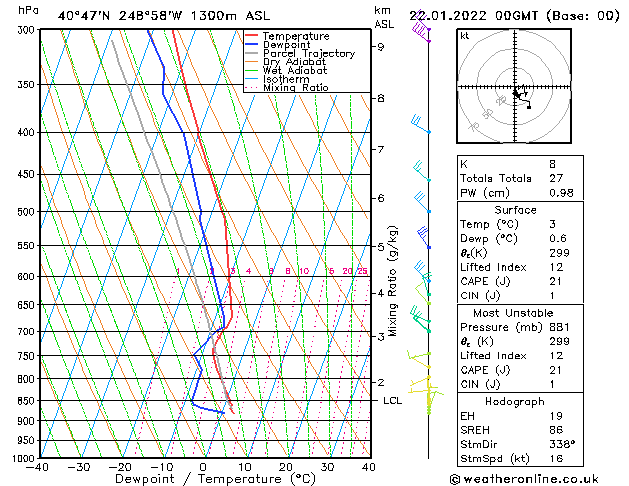Click the yellow wind barb near 750 hPa
Viewport: 629px width, 486px height.
[x=419, y=355]
